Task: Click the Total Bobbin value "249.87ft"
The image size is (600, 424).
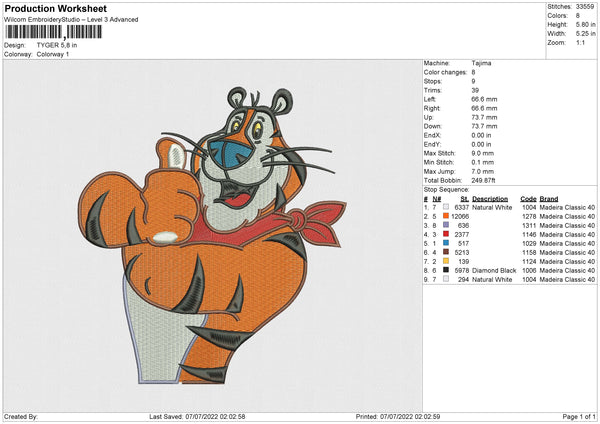Action: coord(483,180)
